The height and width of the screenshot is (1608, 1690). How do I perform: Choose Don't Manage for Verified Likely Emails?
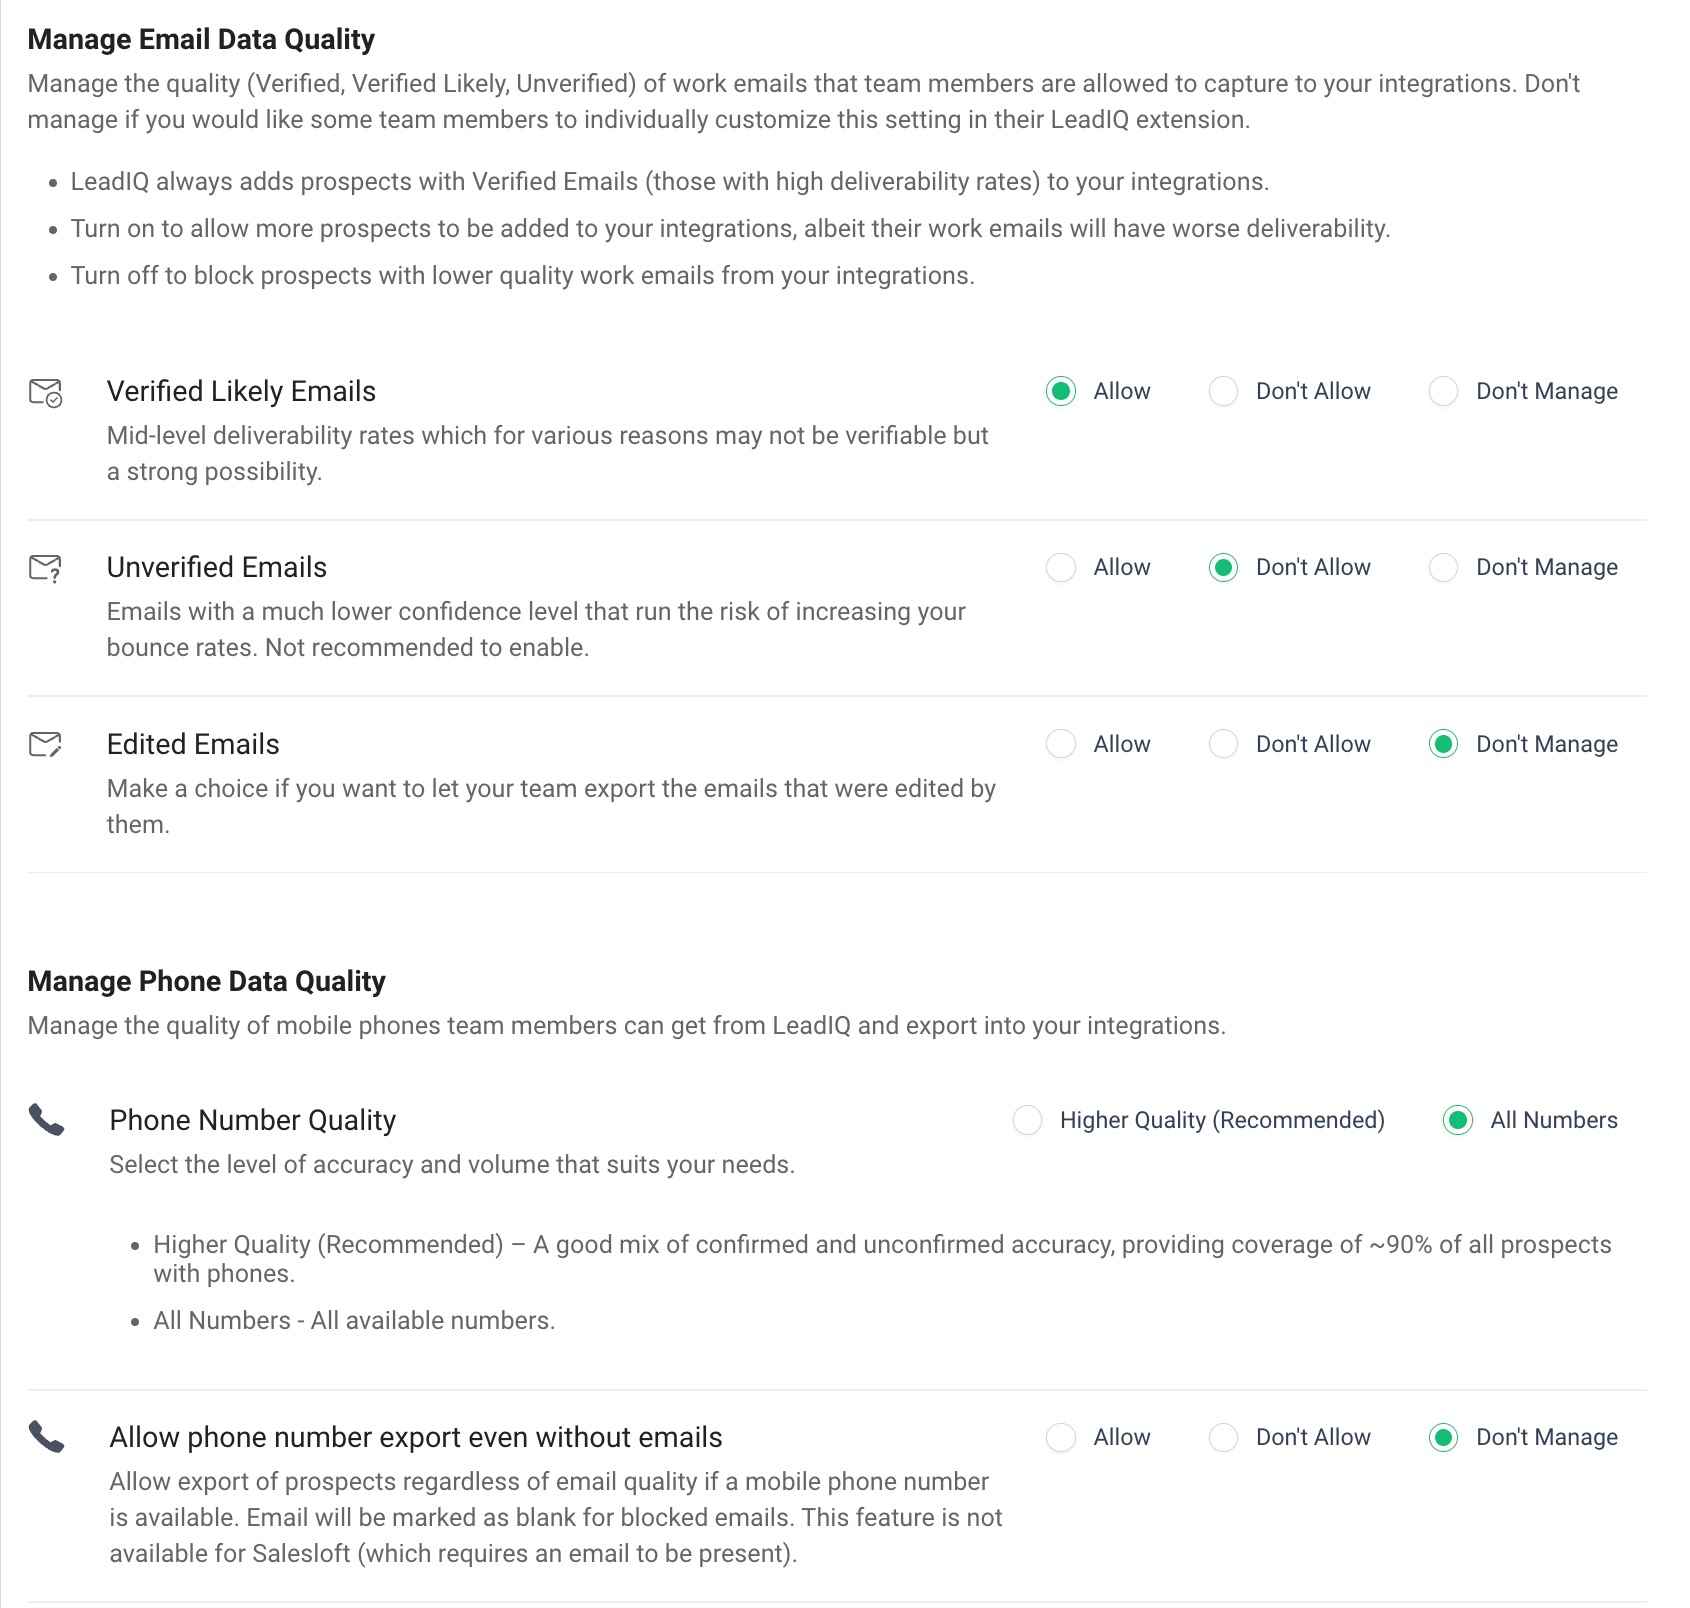click(x=1444, y=391)
